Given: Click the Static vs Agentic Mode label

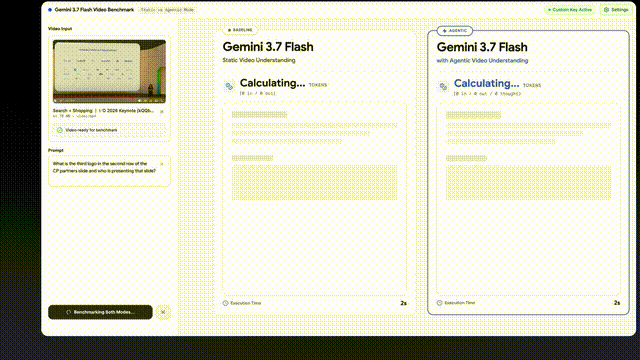Looking at the screenshot, I should 167,10.
